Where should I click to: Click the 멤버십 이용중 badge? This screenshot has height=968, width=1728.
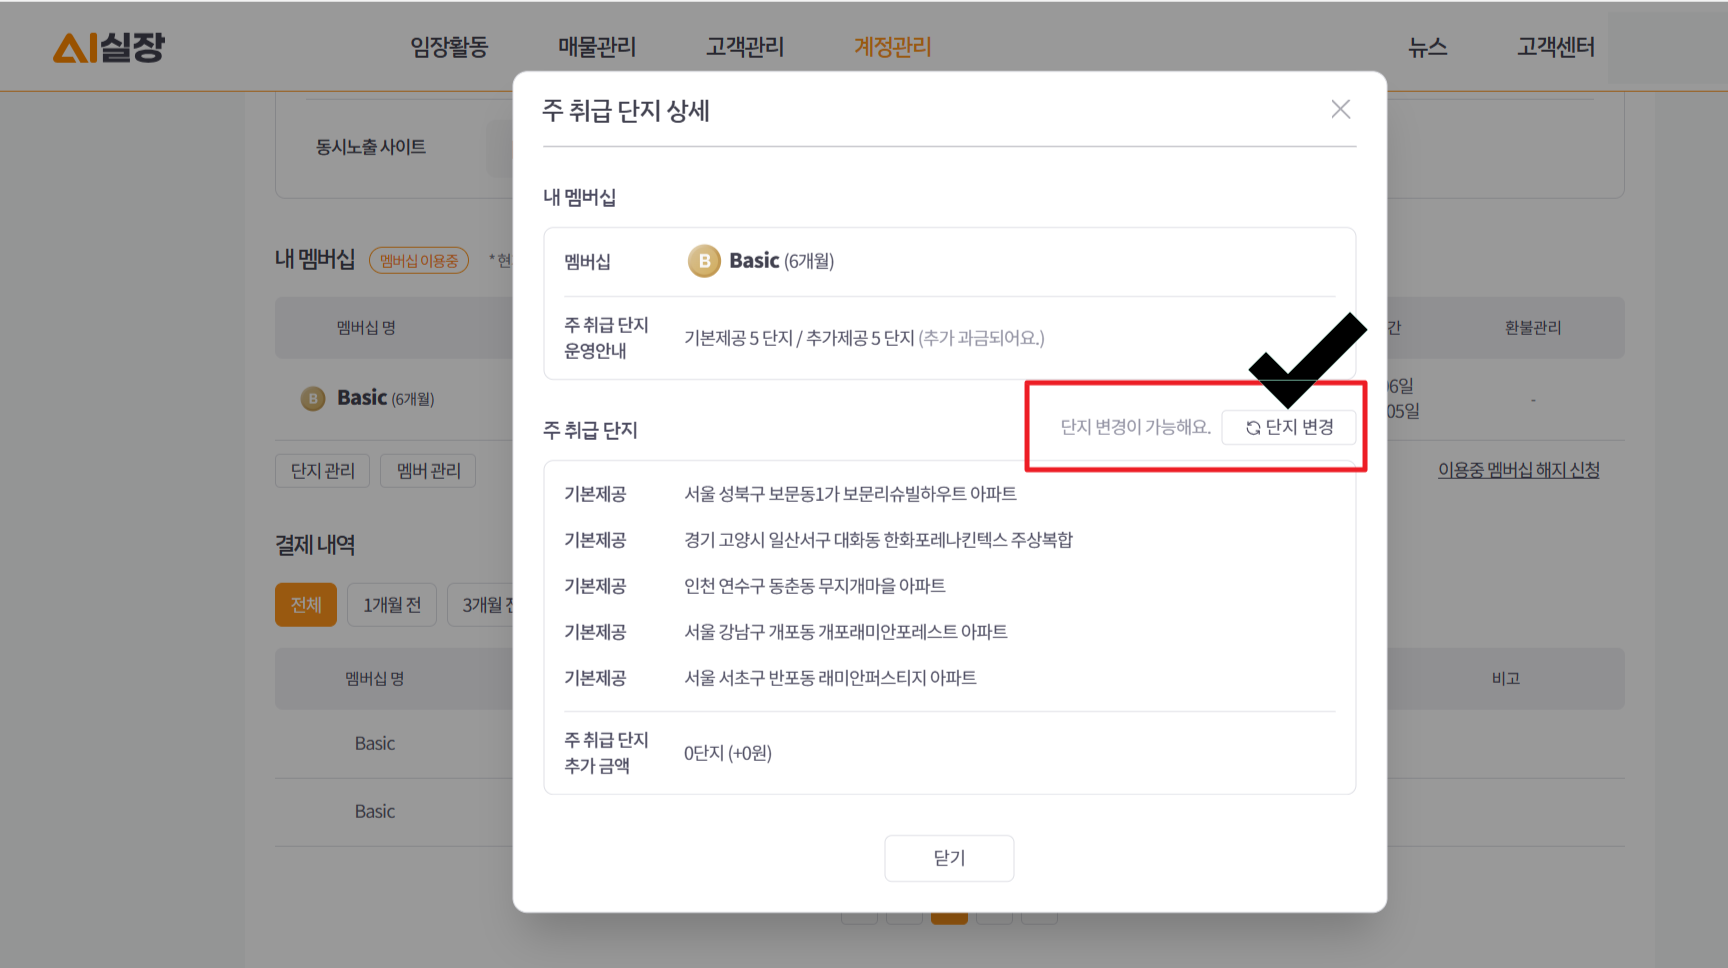click(x=419, y=261)
